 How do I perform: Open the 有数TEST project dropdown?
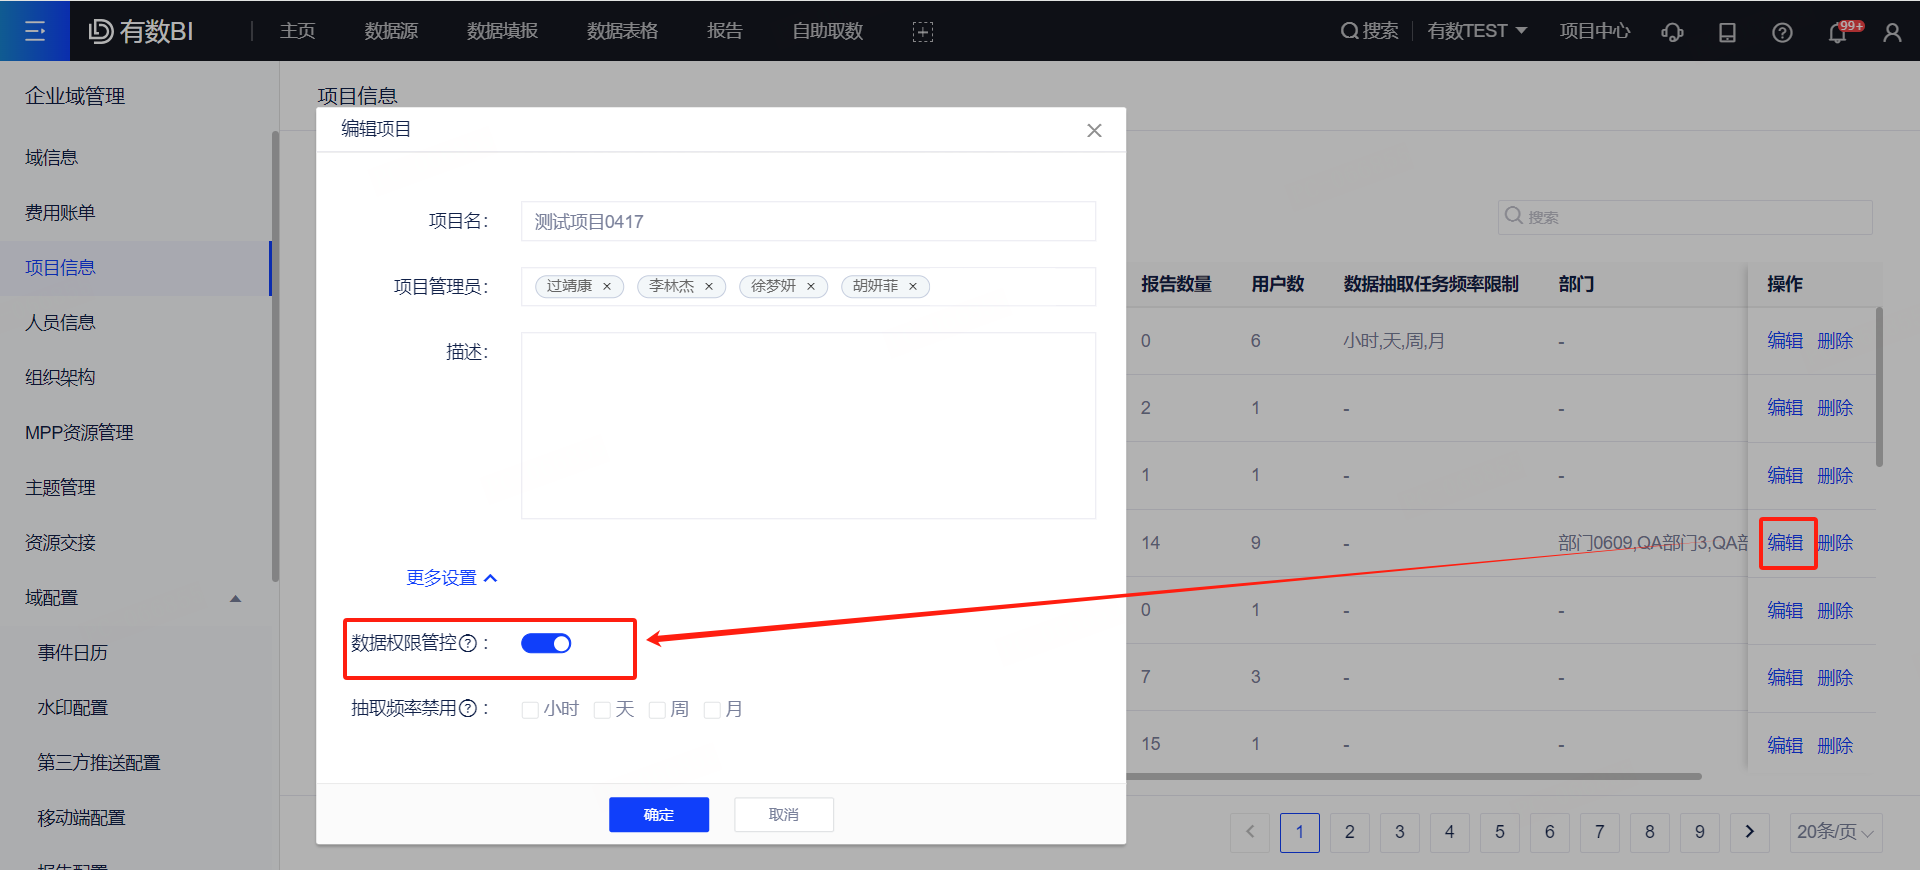pyautogui.click(x=1477, y=31)
